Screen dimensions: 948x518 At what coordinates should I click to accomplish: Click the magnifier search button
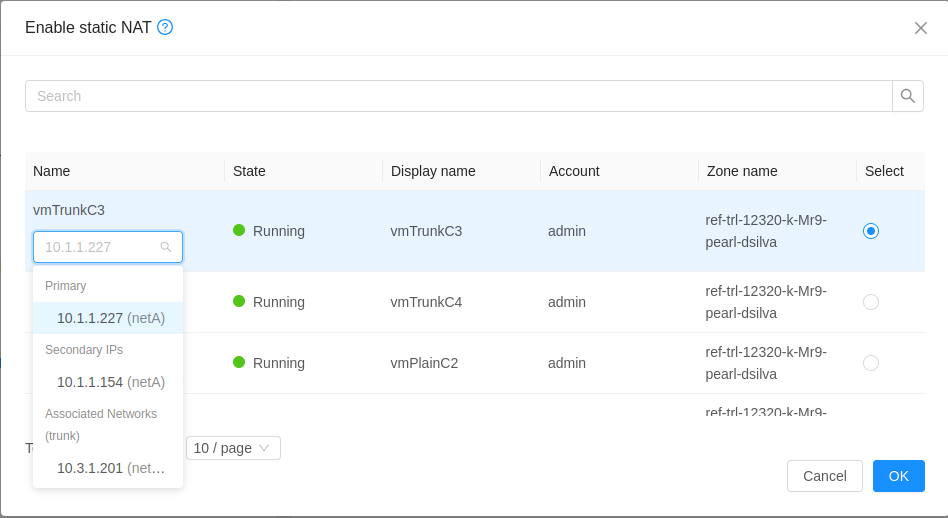[x=907, y=96]
